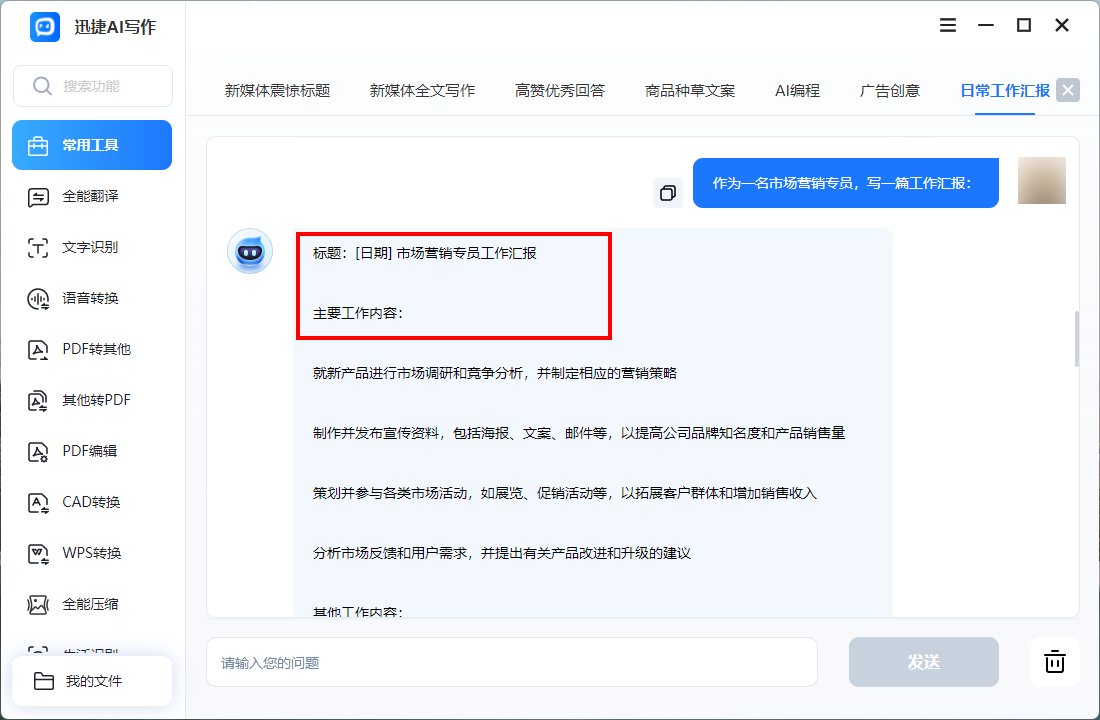Select the 商品种草文案 tab
Viewport: 1100px width, 720px height.
point(689,89)
